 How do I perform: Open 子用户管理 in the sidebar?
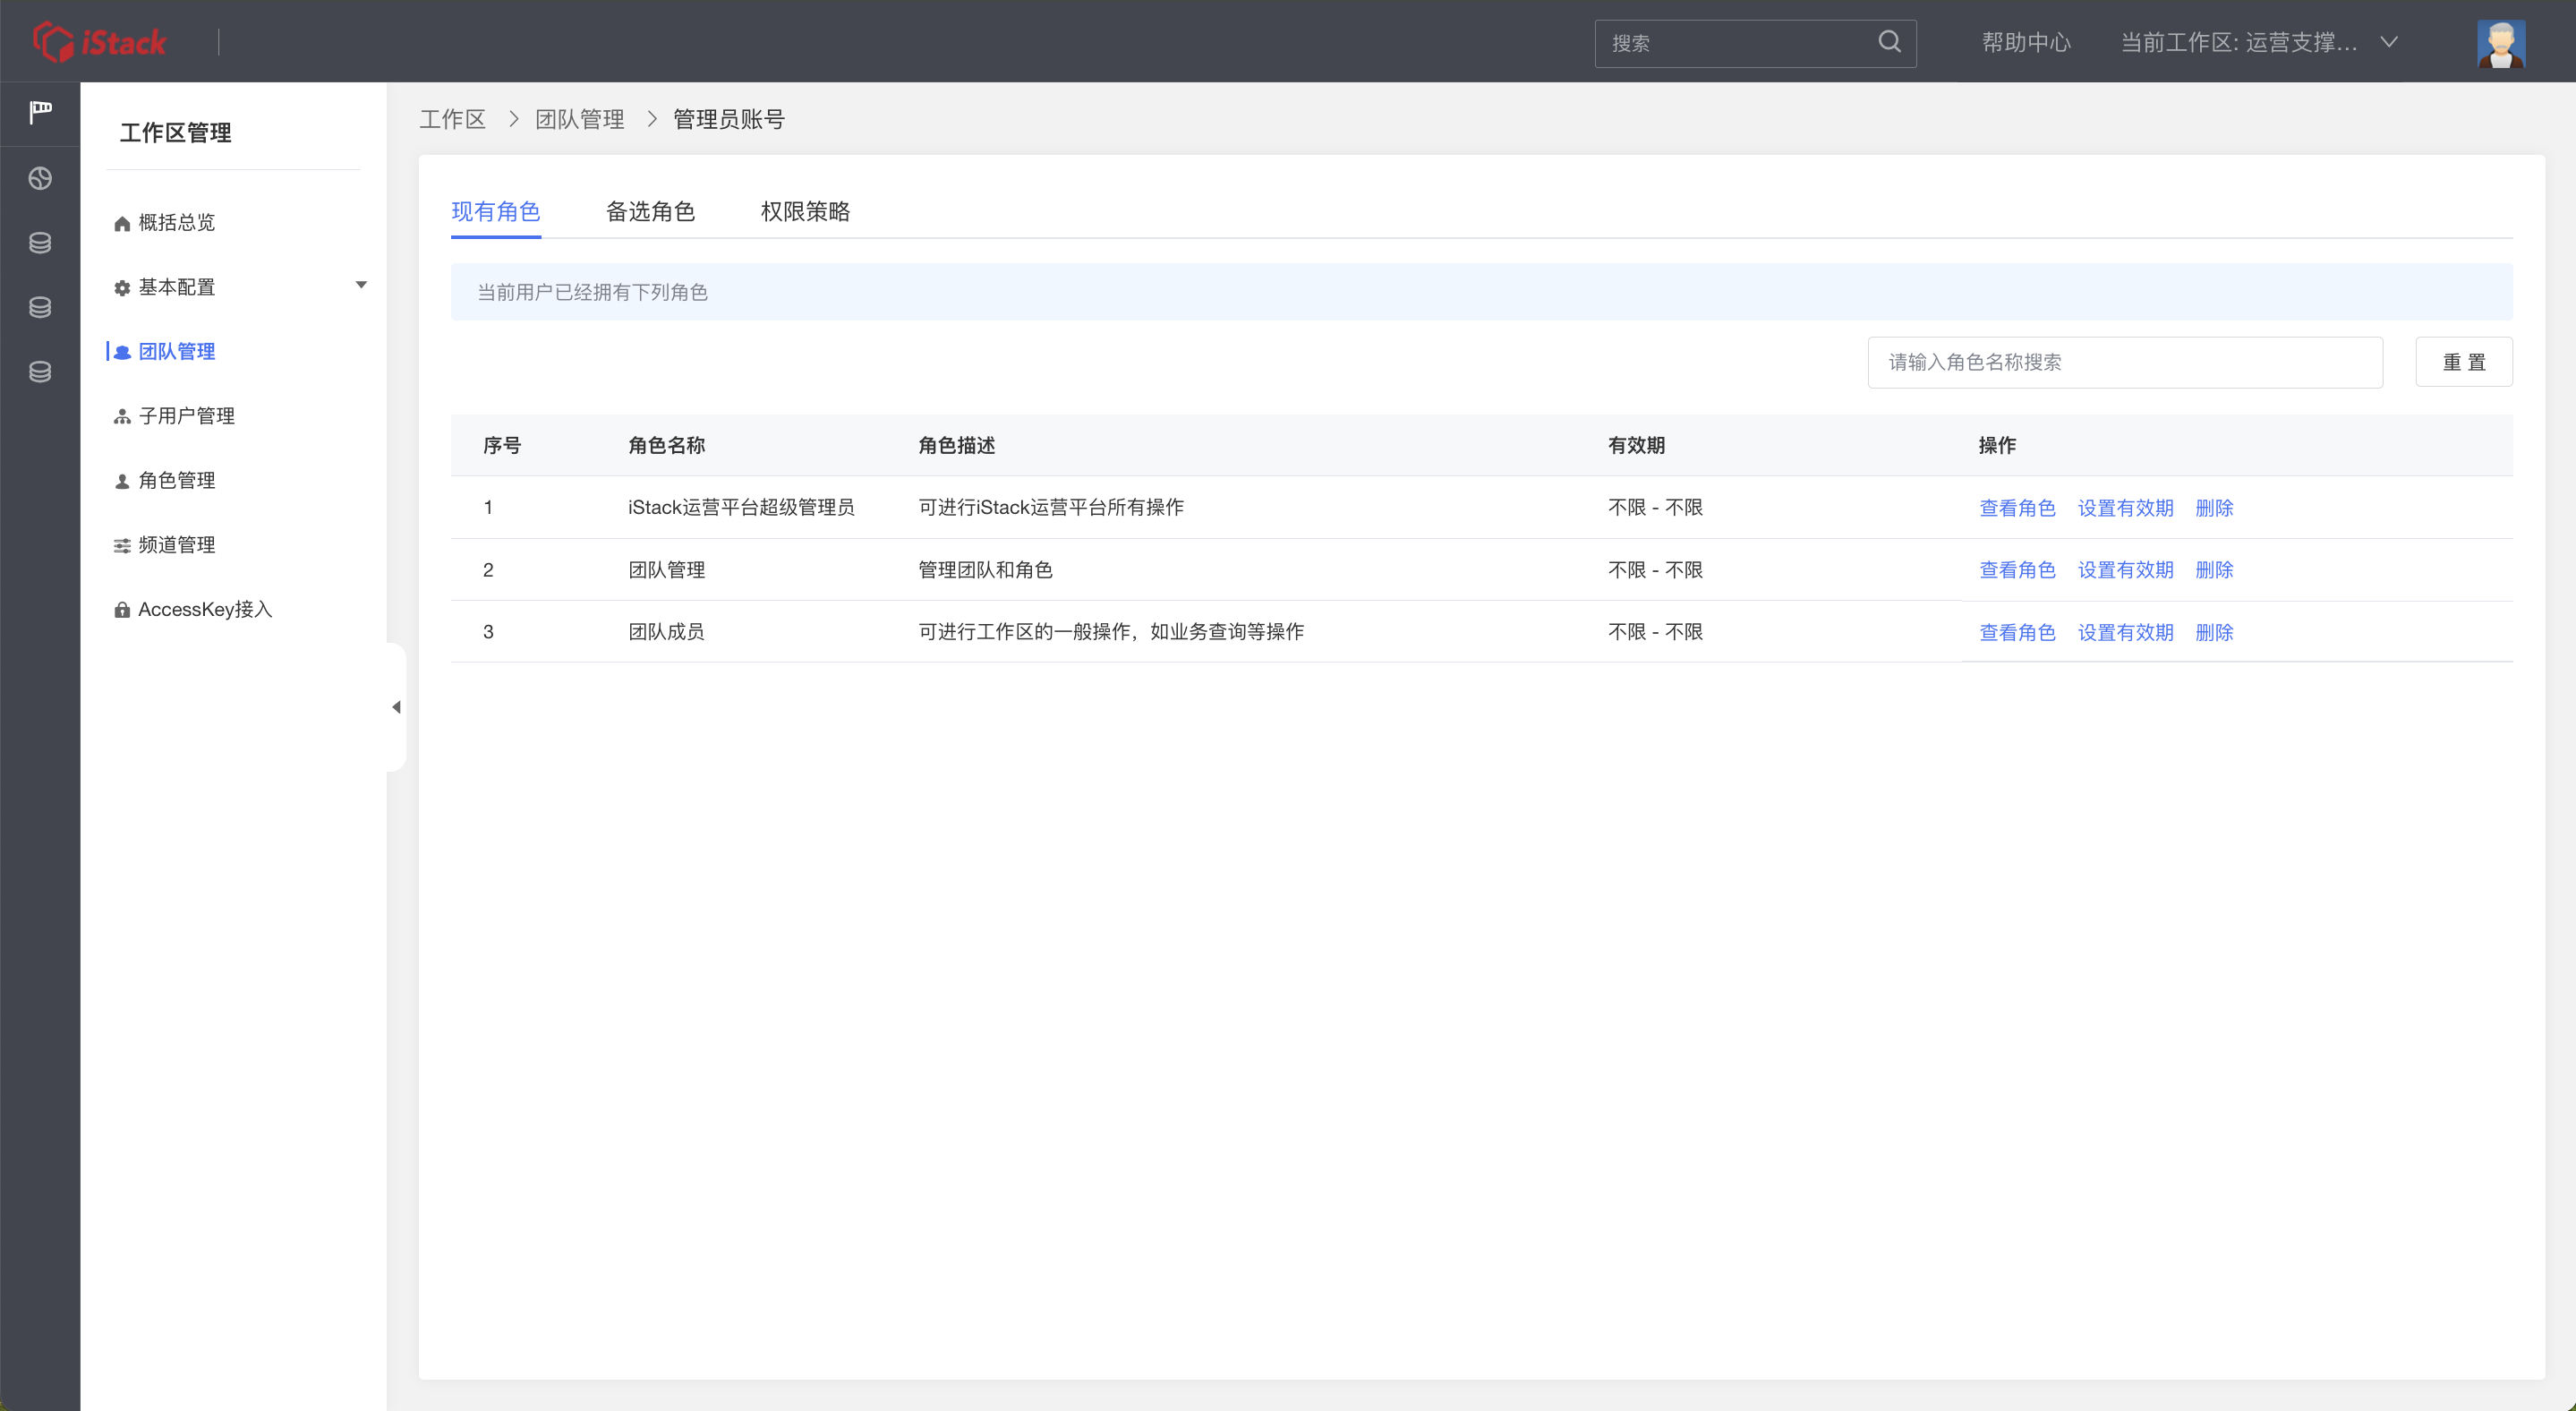coord(186,416)
